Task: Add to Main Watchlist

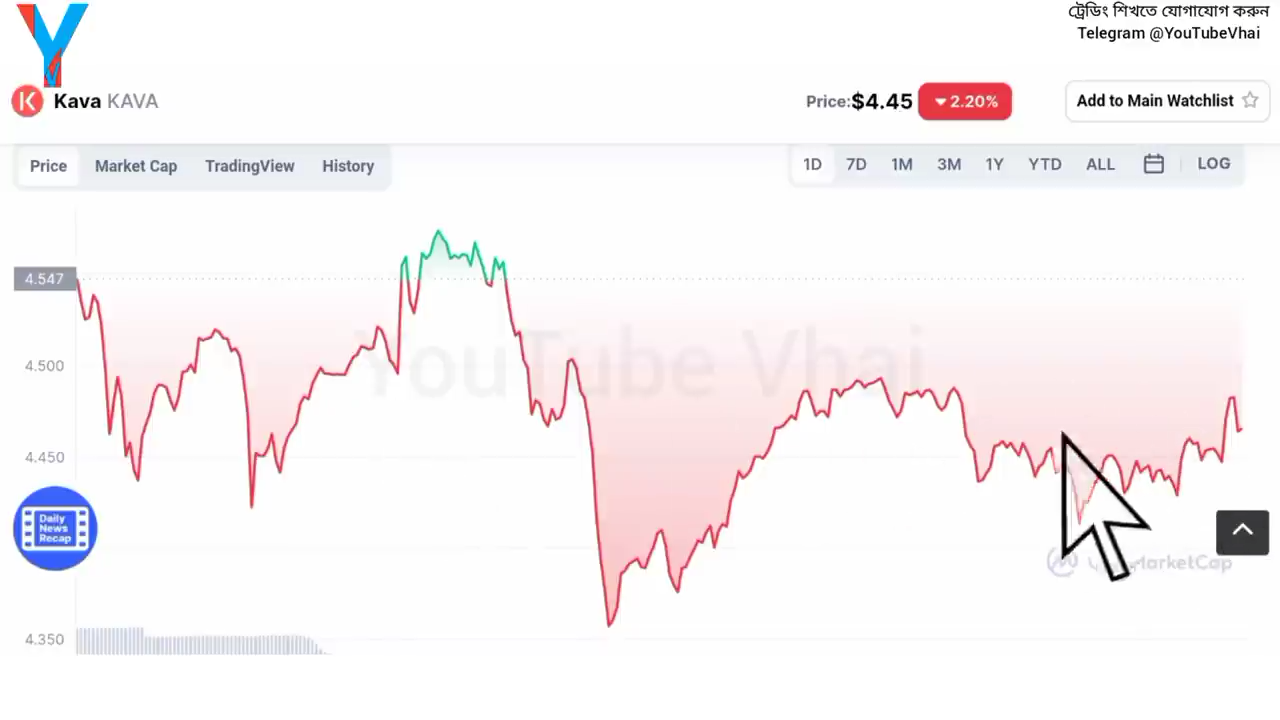Action: 1167,101
